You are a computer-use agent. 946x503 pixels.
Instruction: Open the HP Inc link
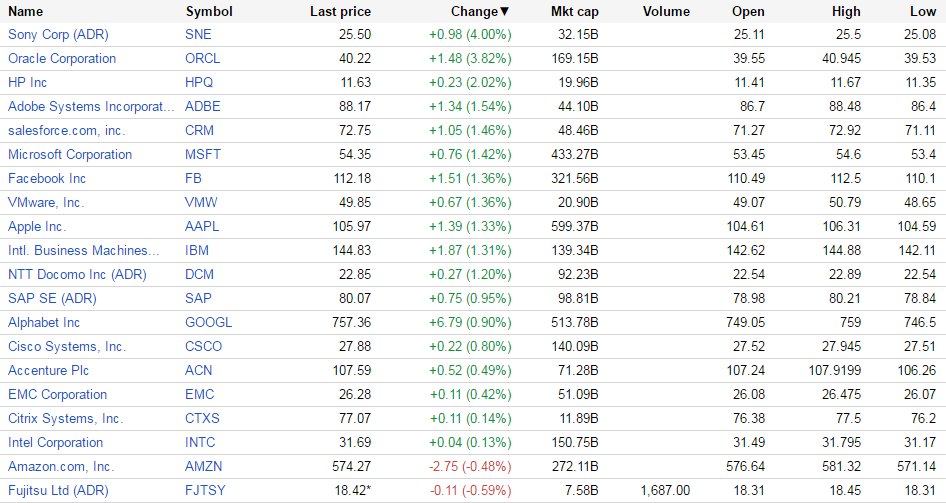28,82
